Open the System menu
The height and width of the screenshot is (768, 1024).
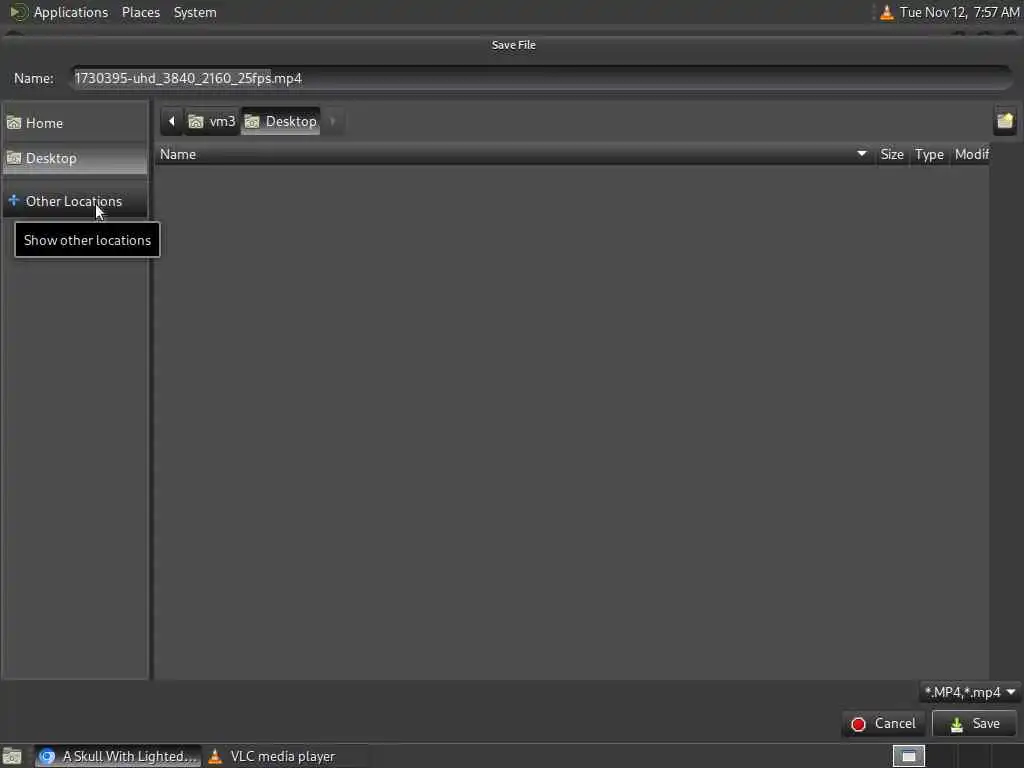pos(195,12)
